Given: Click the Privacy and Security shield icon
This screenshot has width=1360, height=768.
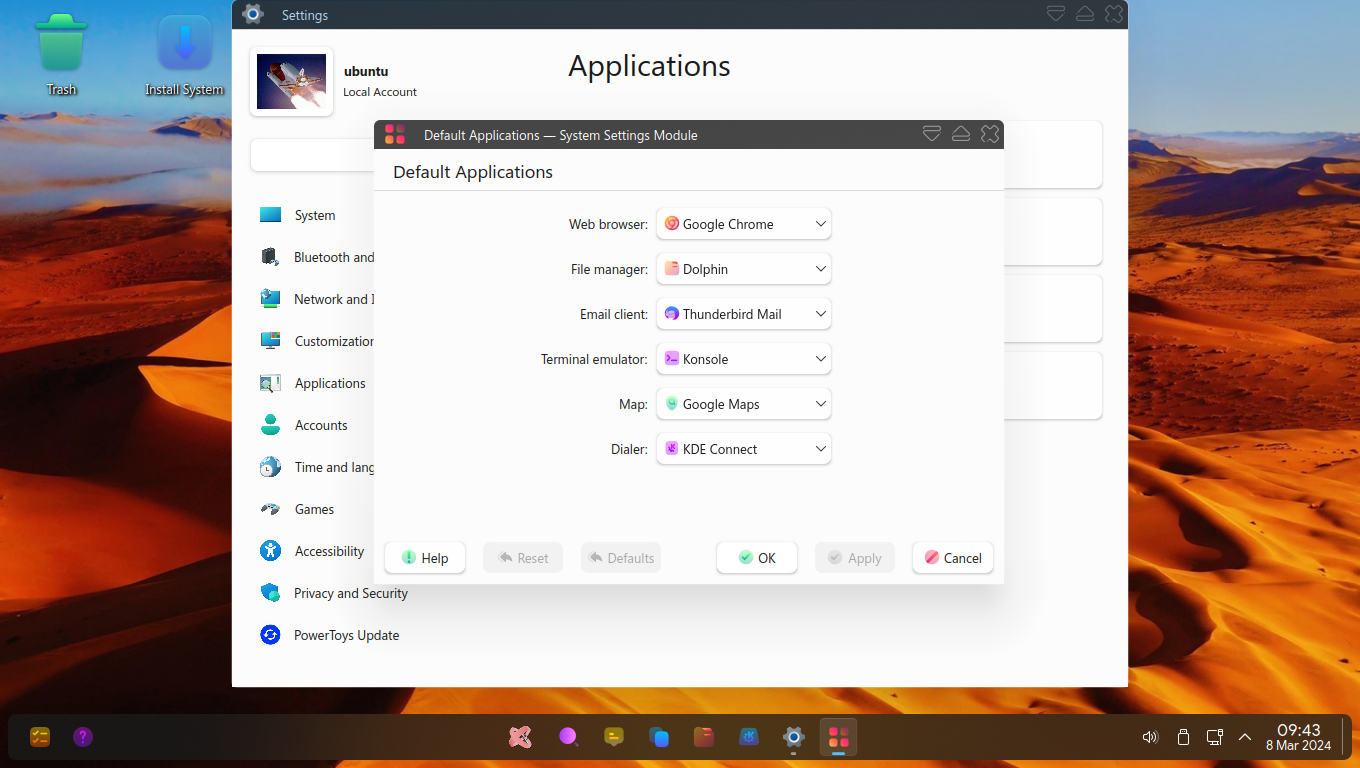Looking at the screenshot, I should click(270, 593).
